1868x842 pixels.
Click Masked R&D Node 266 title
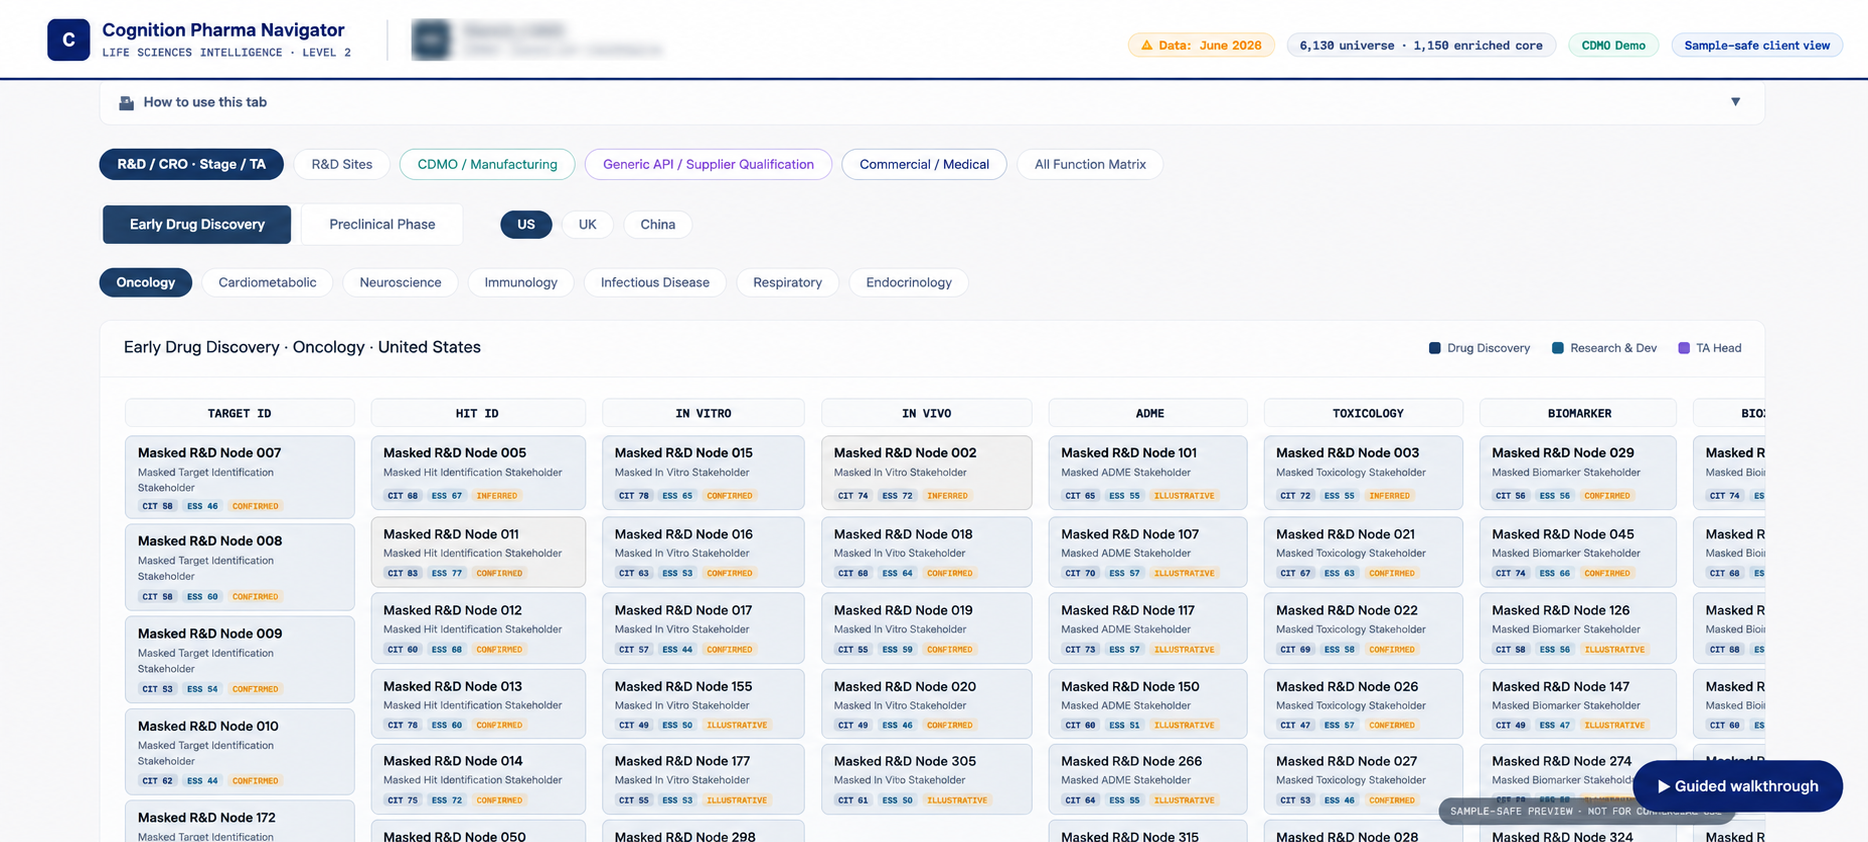pyautogui.click(x=1132, y=761)
